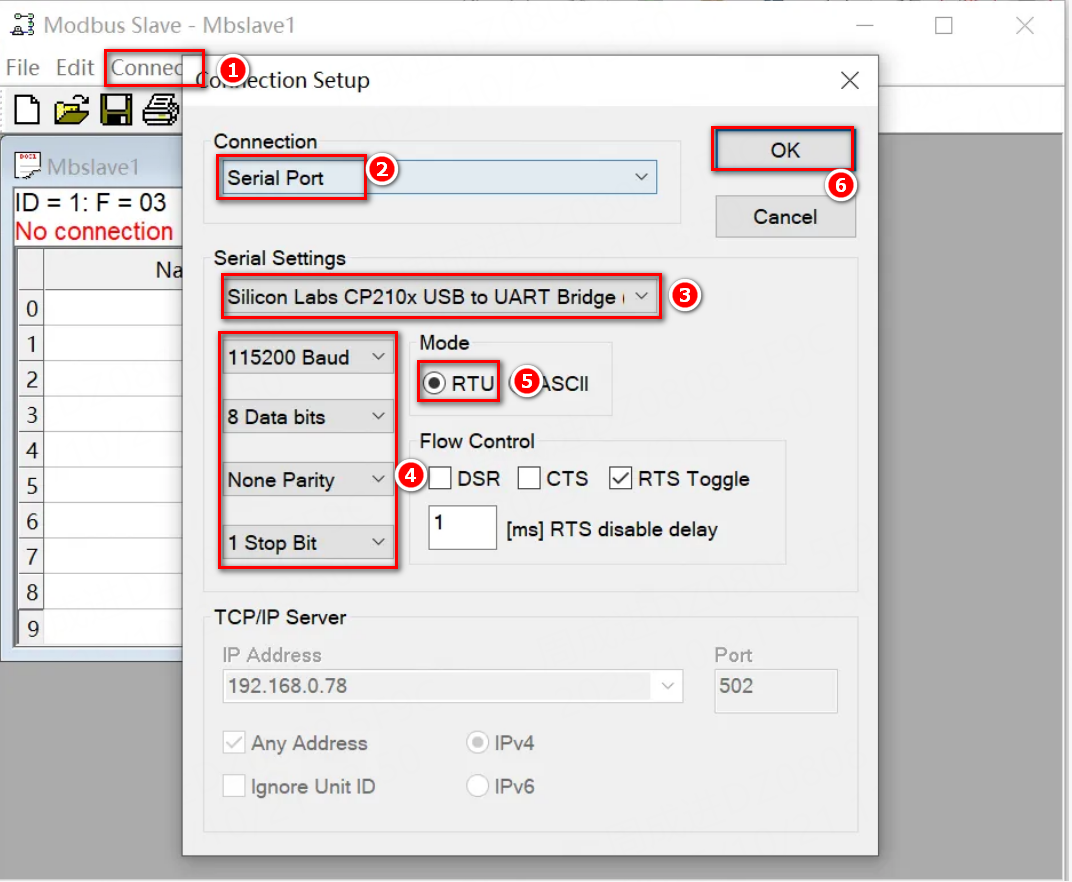This screenshot has height=882, width=1072.
Task: Click the New document toolbar icon
Action: (27, 109)
